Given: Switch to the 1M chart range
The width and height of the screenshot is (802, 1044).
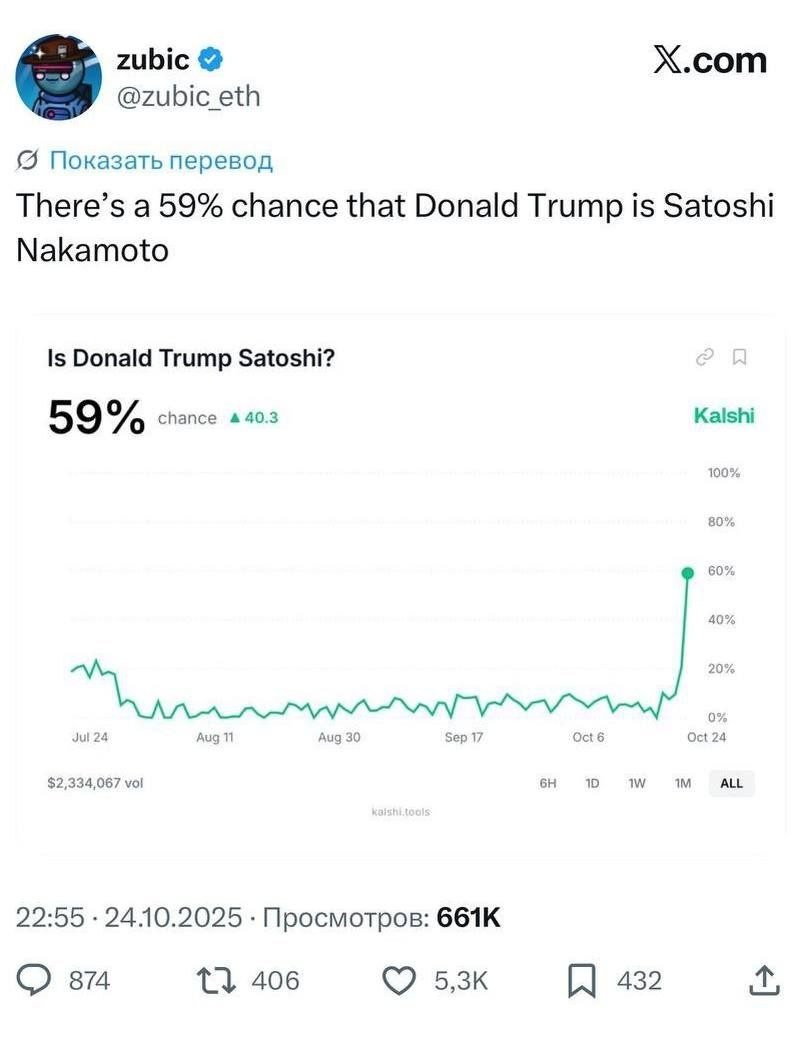Looking at the screenshot, I should point(683,784).
